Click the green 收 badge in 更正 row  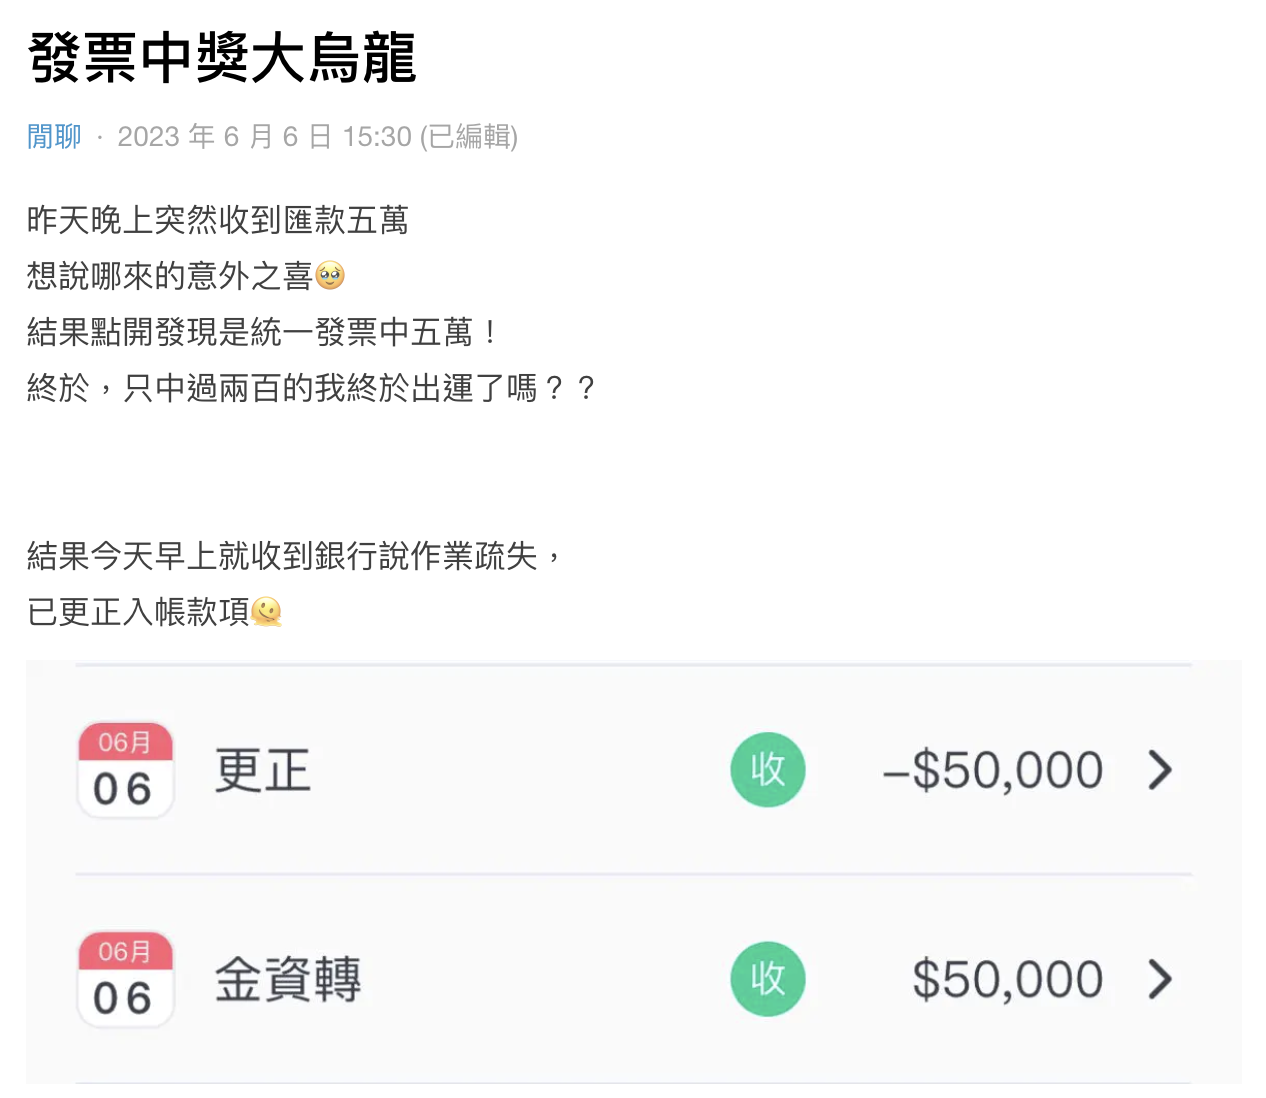click(x=768, y=770)
